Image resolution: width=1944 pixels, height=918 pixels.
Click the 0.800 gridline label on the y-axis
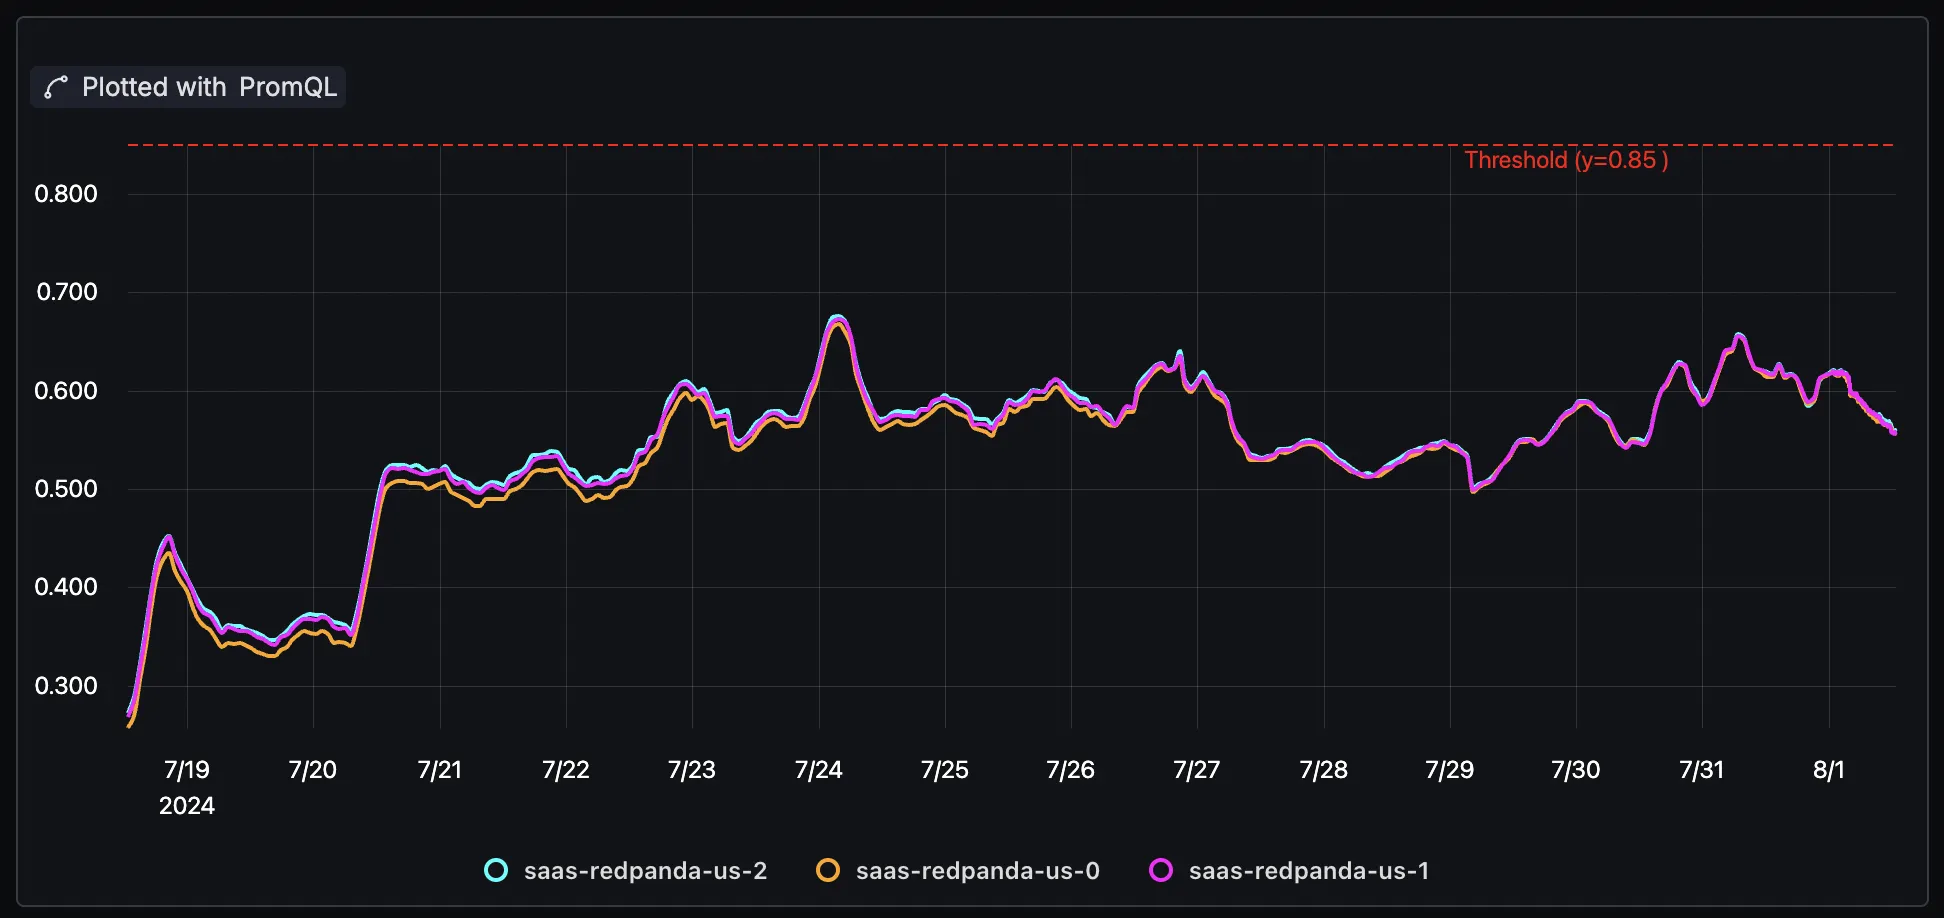click(64, 194)
